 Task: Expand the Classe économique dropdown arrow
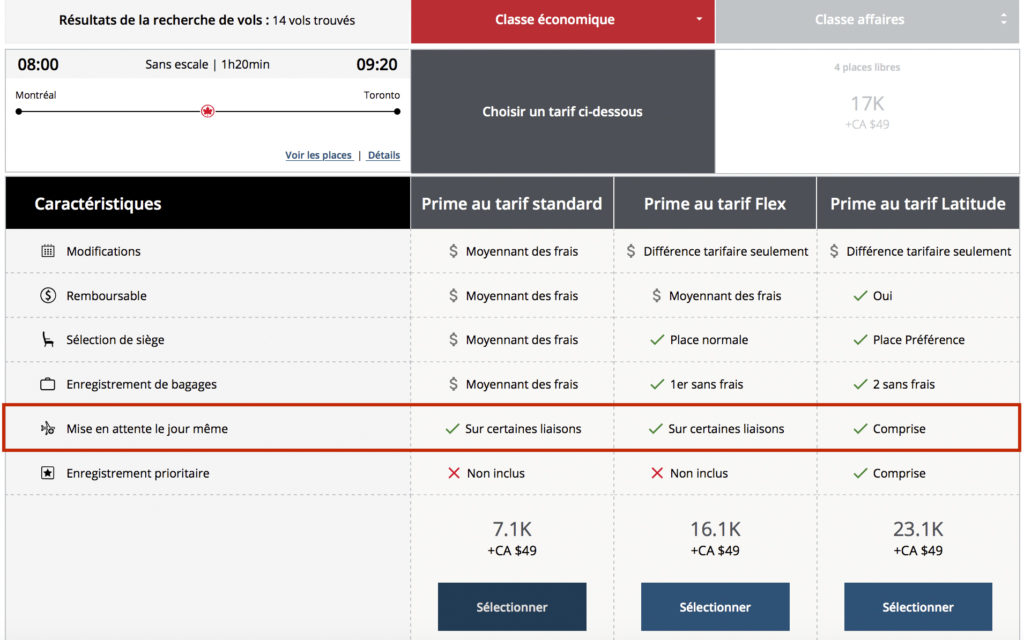point(699,20)
